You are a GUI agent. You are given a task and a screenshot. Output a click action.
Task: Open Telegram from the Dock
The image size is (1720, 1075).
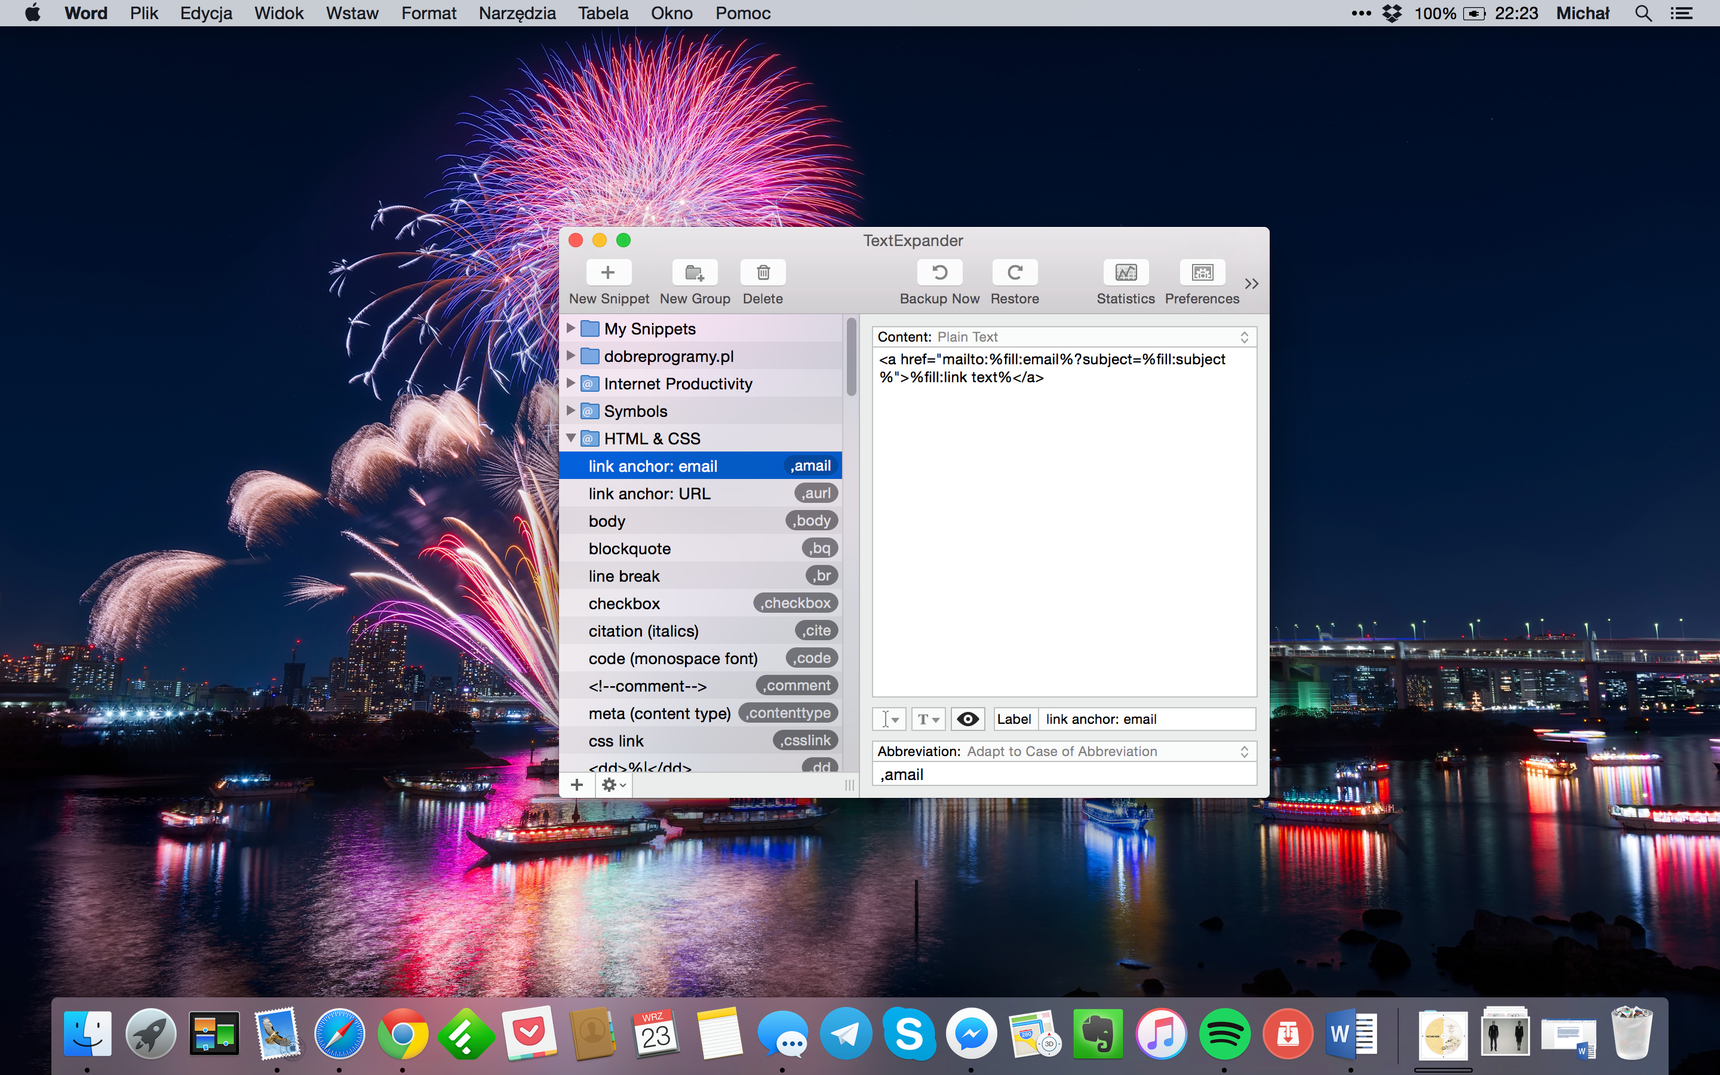[846, 1033]
